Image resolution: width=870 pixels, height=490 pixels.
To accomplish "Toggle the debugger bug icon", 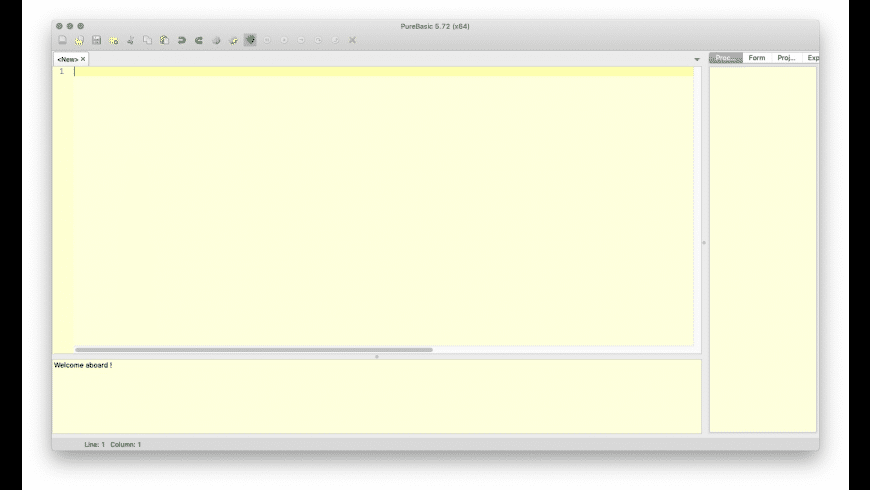I will click(250, 40).
